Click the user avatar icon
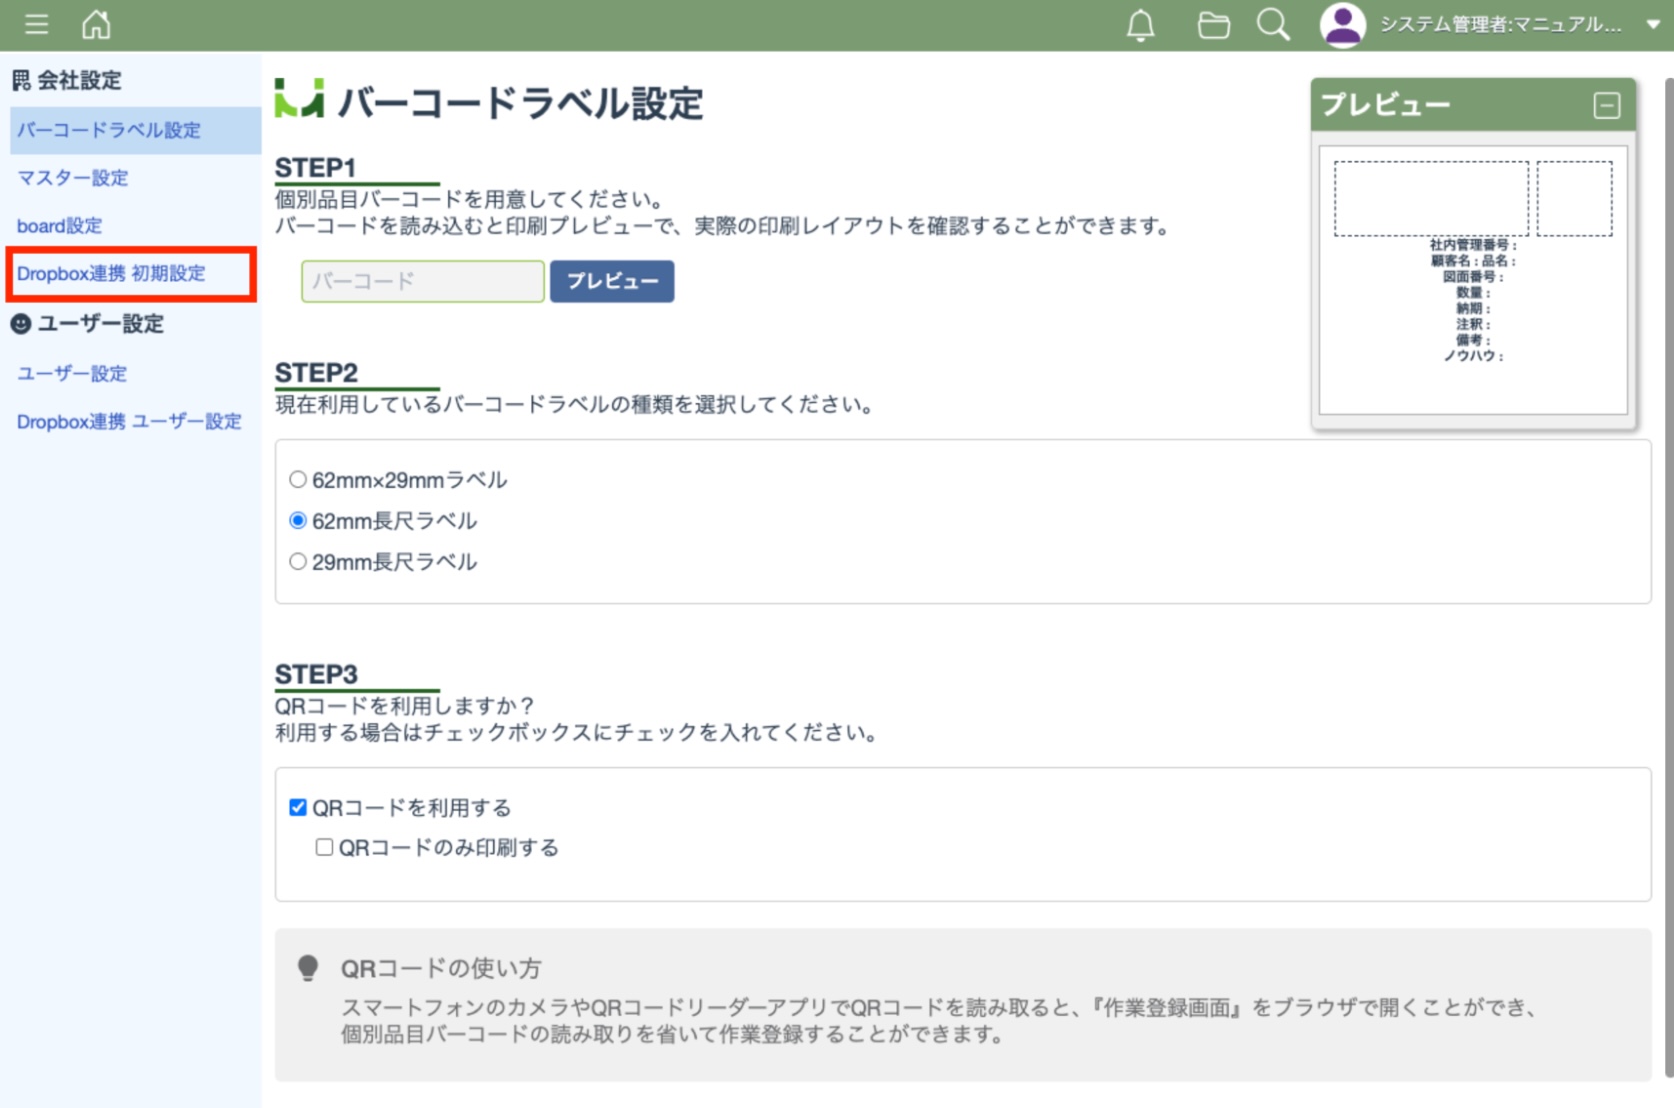 (1342, 25)
